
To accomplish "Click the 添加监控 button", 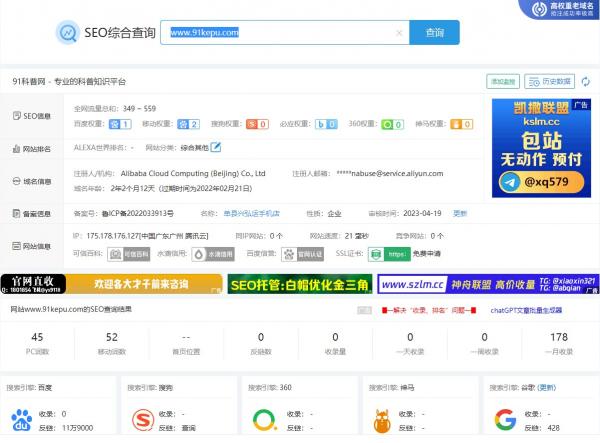I will pos(503,81).
